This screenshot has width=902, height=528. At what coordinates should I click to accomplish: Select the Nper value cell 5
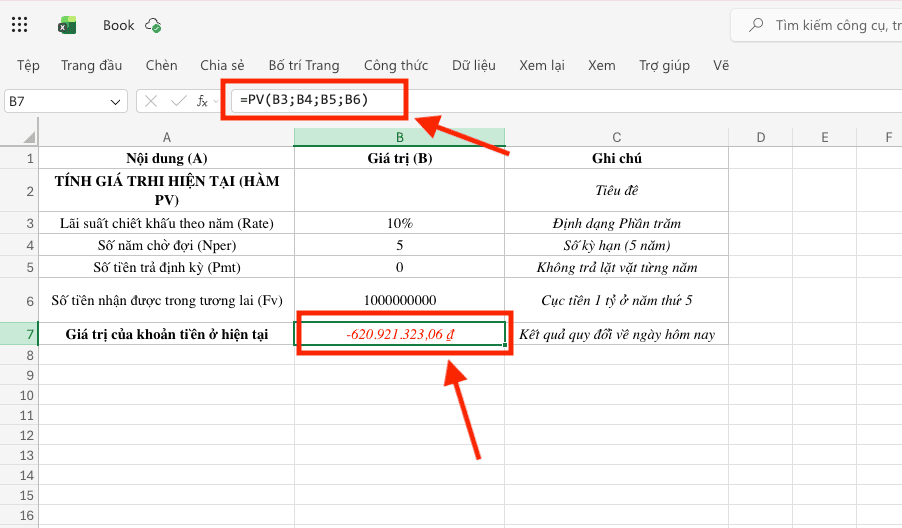point(399,245)
